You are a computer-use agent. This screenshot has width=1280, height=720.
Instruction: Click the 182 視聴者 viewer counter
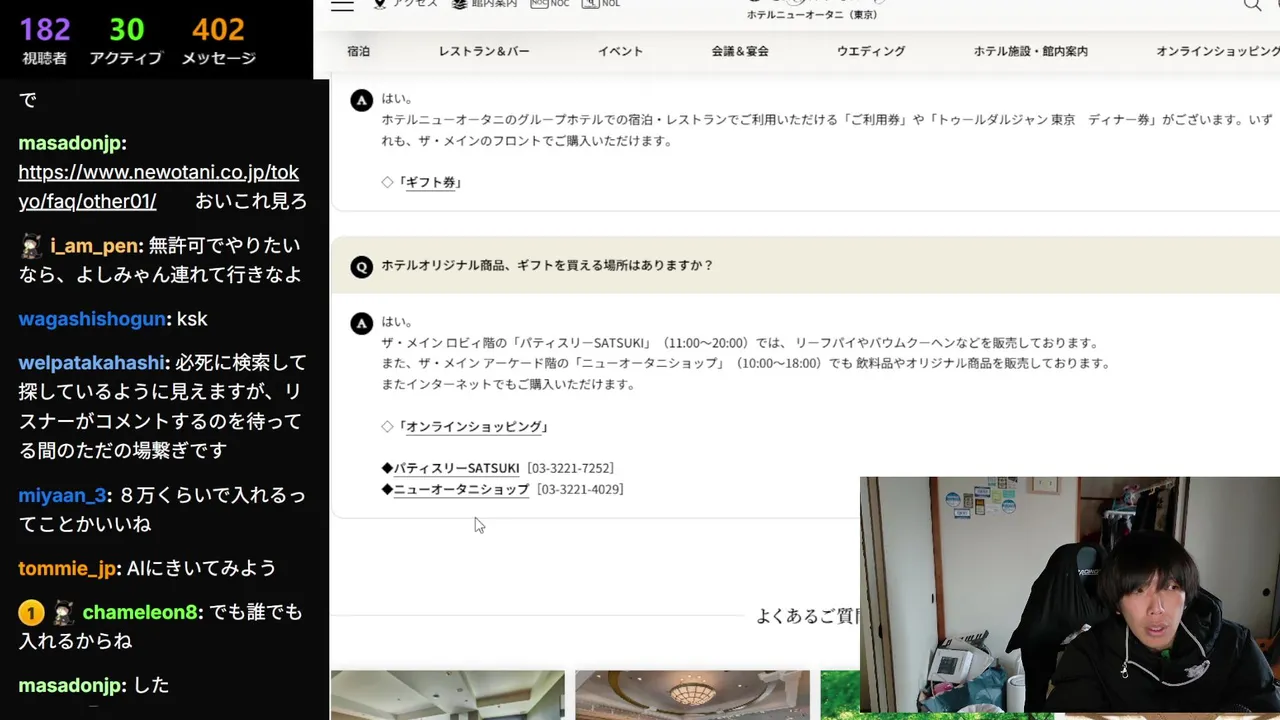point(45,40)
